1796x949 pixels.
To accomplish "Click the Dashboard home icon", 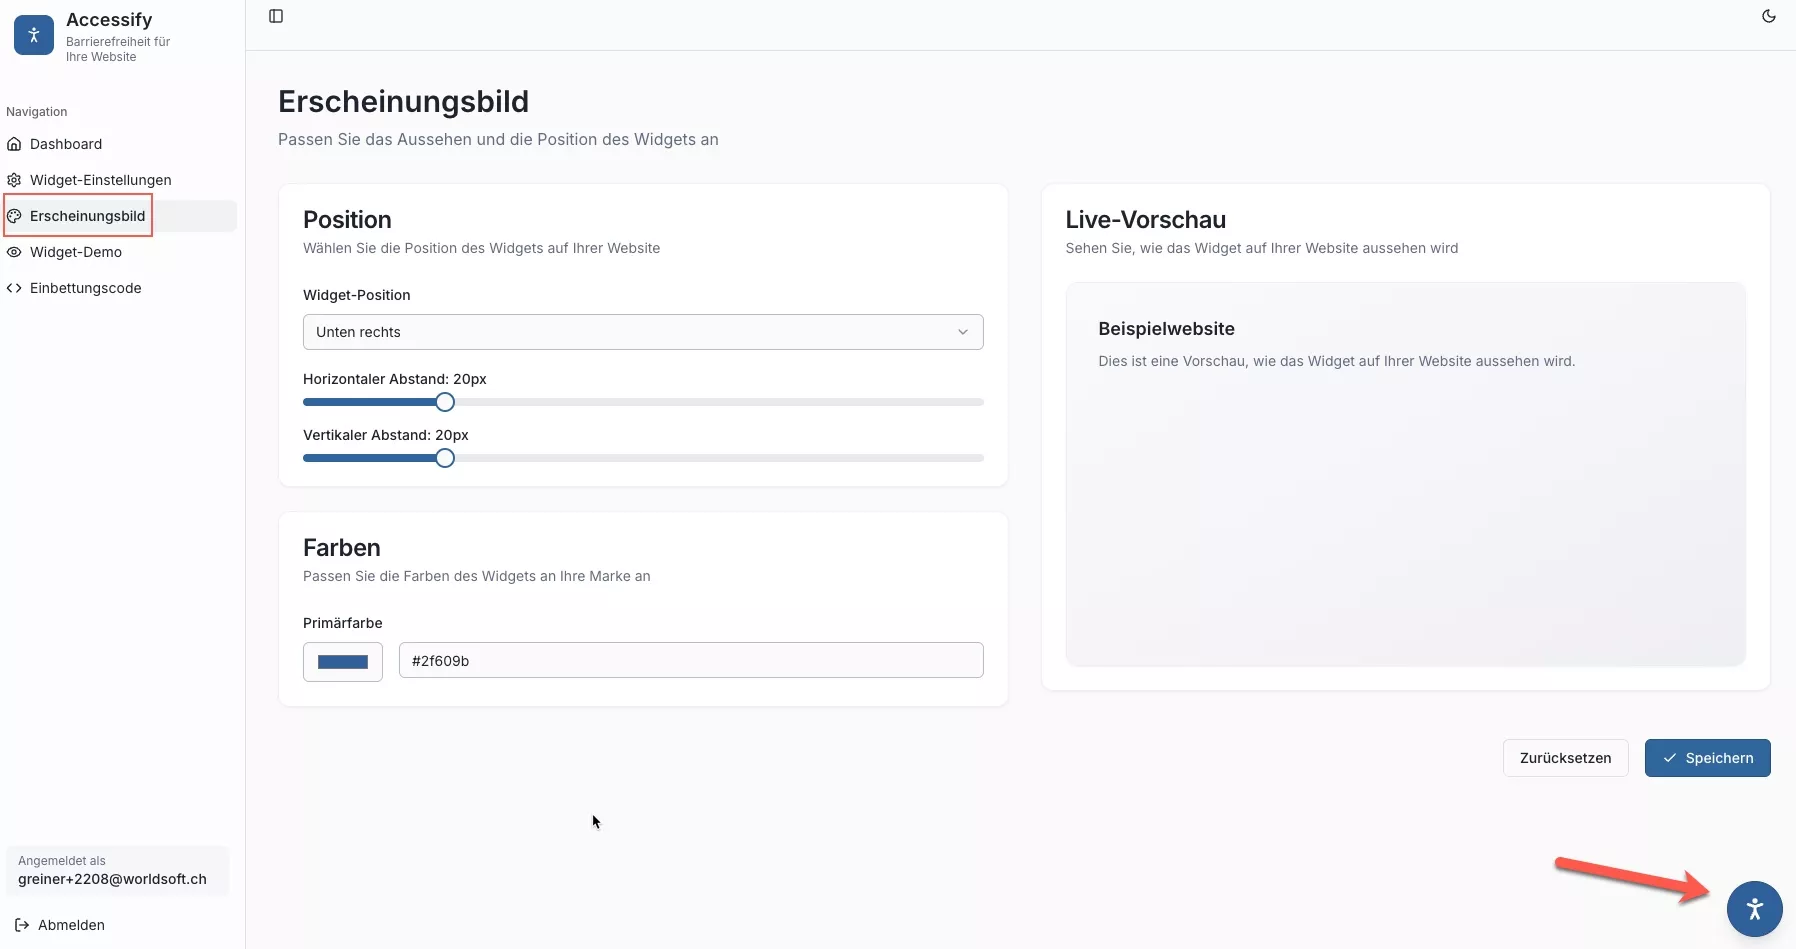I will coord(14,144).
